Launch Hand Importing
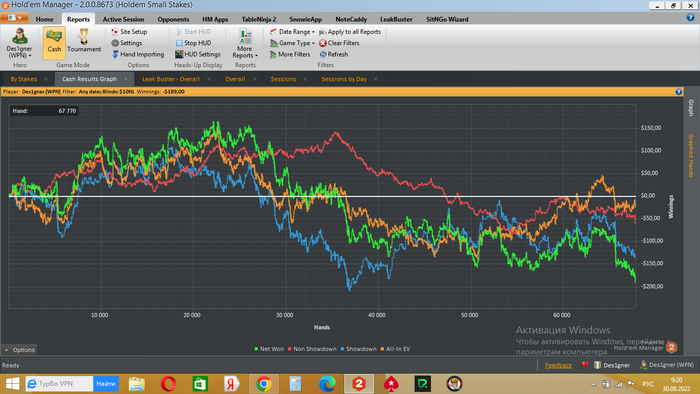The width and height of the screenshot is (700, 394). coord(138,54)
